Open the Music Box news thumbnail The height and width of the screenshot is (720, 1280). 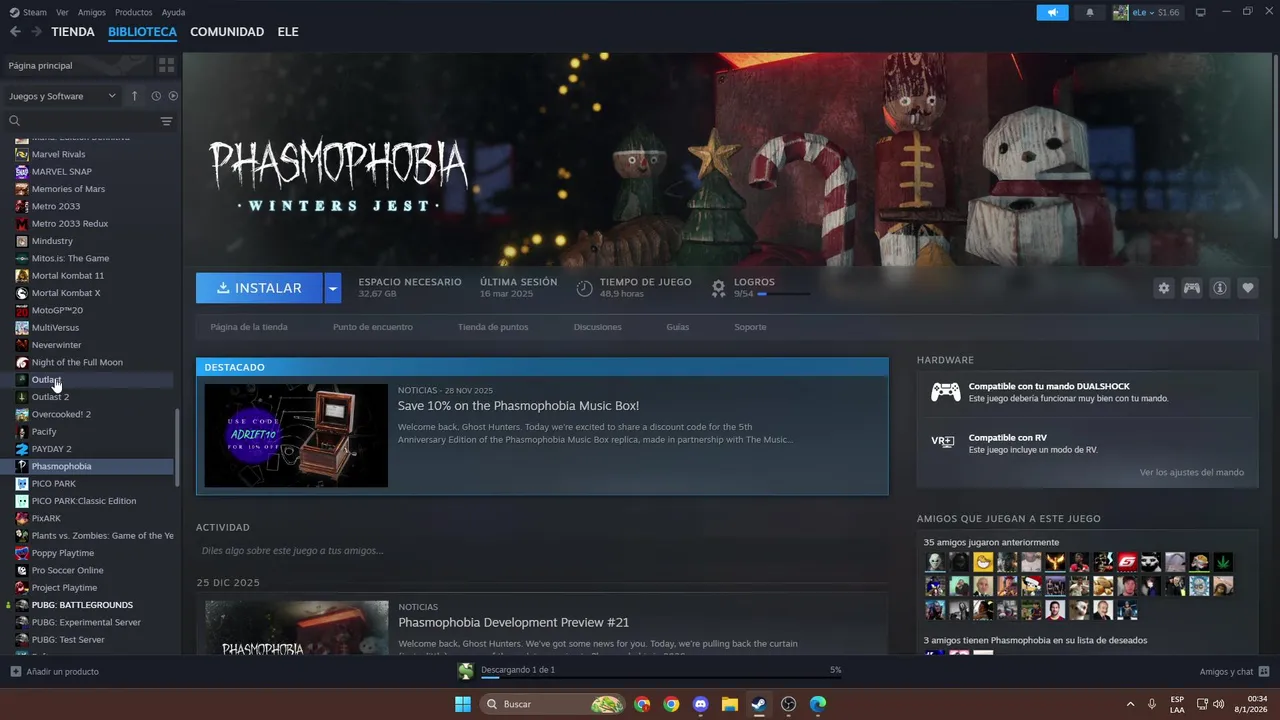[x=296, y=436]
